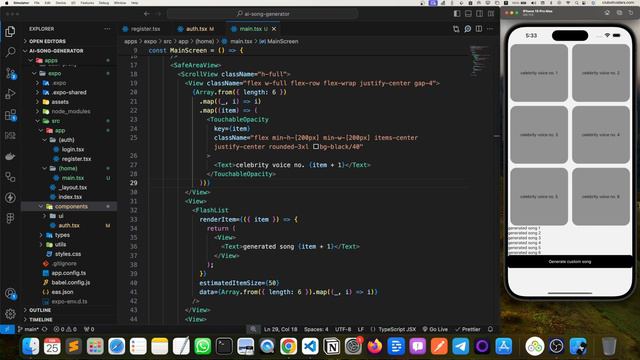Click the Simulator rotate icon
The width and height of the screenshot is (640, 360).
pyautogui.click(x=631, y=13)
